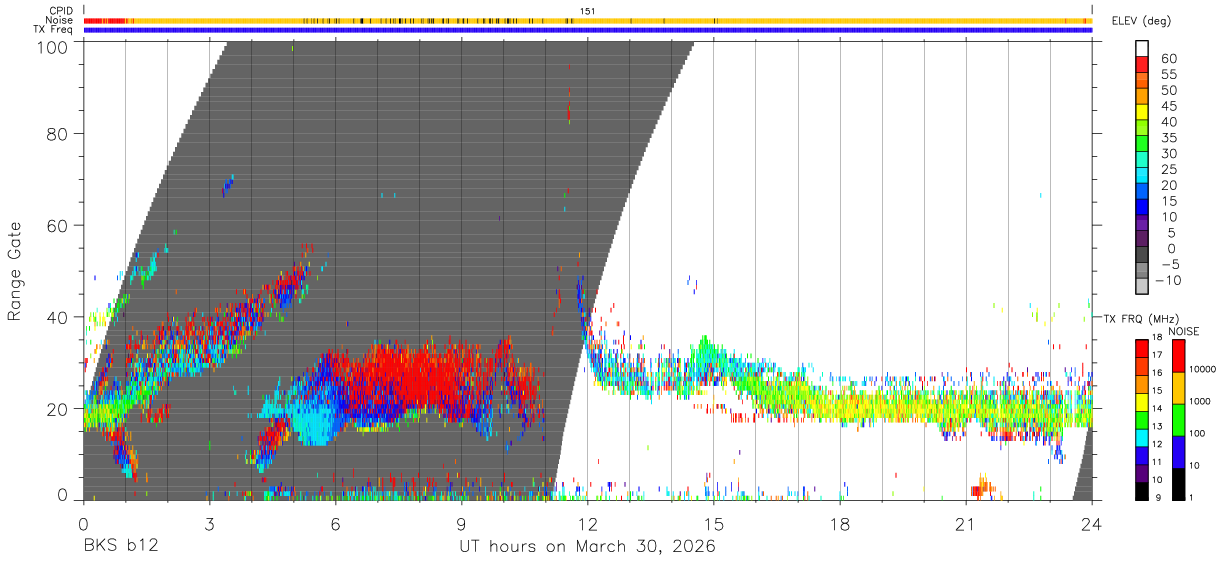Click the "Range Gate" y-axis label

tap(15, 272)
